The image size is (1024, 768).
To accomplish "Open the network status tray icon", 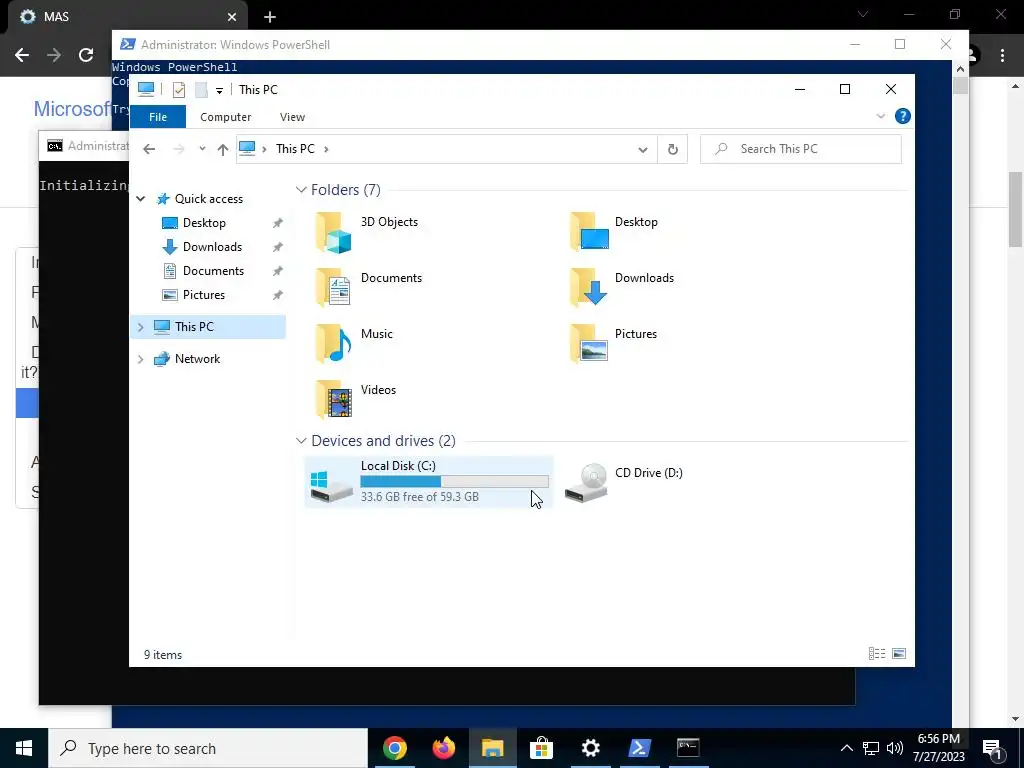I will (x=871, y=748).
